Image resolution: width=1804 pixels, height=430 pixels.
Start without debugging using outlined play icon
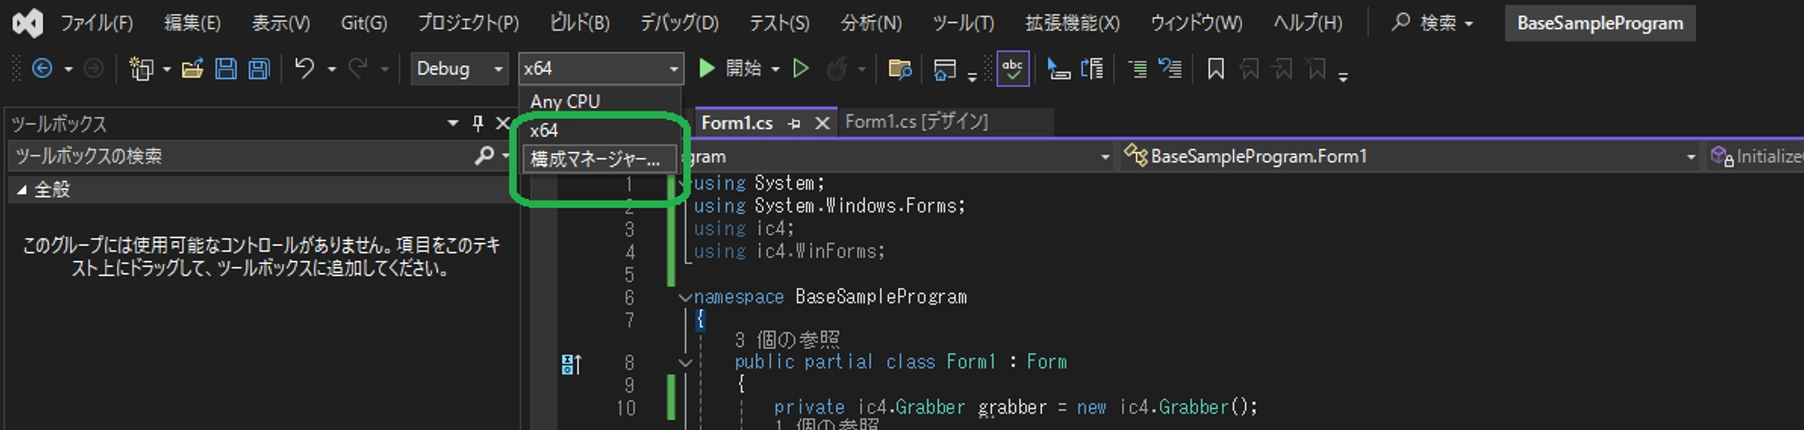pyautogui.click(x=801, y=68)
